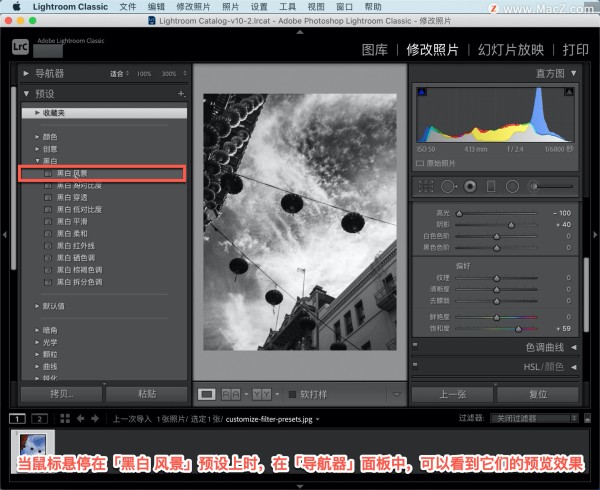Viewport: 600px width, 490px height.
Task: Enable the 软打样 soft proofing checkbox
Action: point(293,394)
